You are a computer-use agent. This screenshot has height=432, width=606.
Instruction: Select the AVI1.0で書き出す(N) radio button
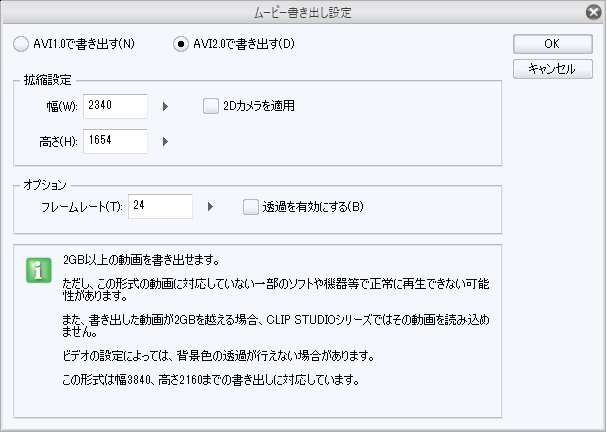click(22, 45)
